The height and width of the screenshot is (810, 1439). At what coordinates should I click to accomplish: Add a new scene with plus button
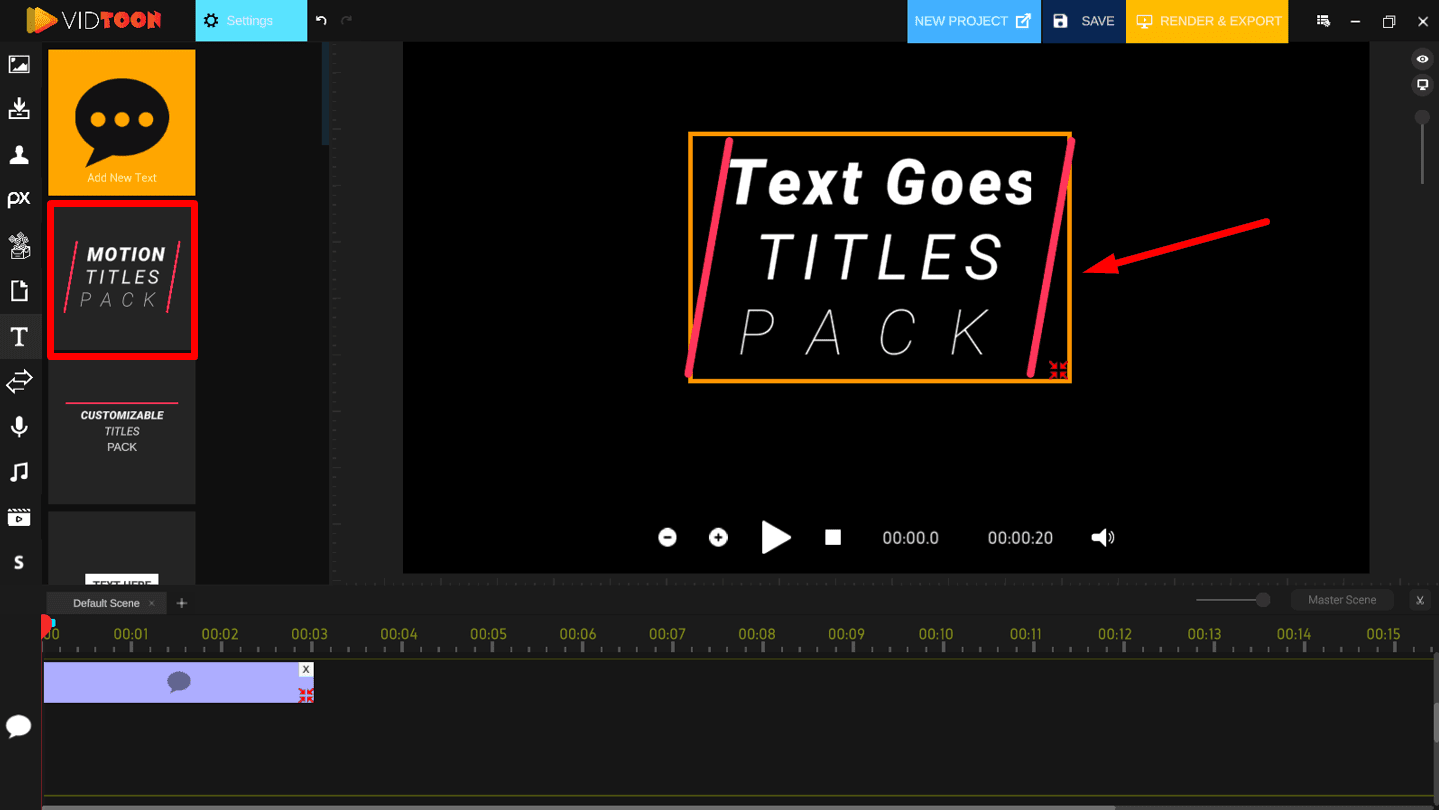point(182,603)
